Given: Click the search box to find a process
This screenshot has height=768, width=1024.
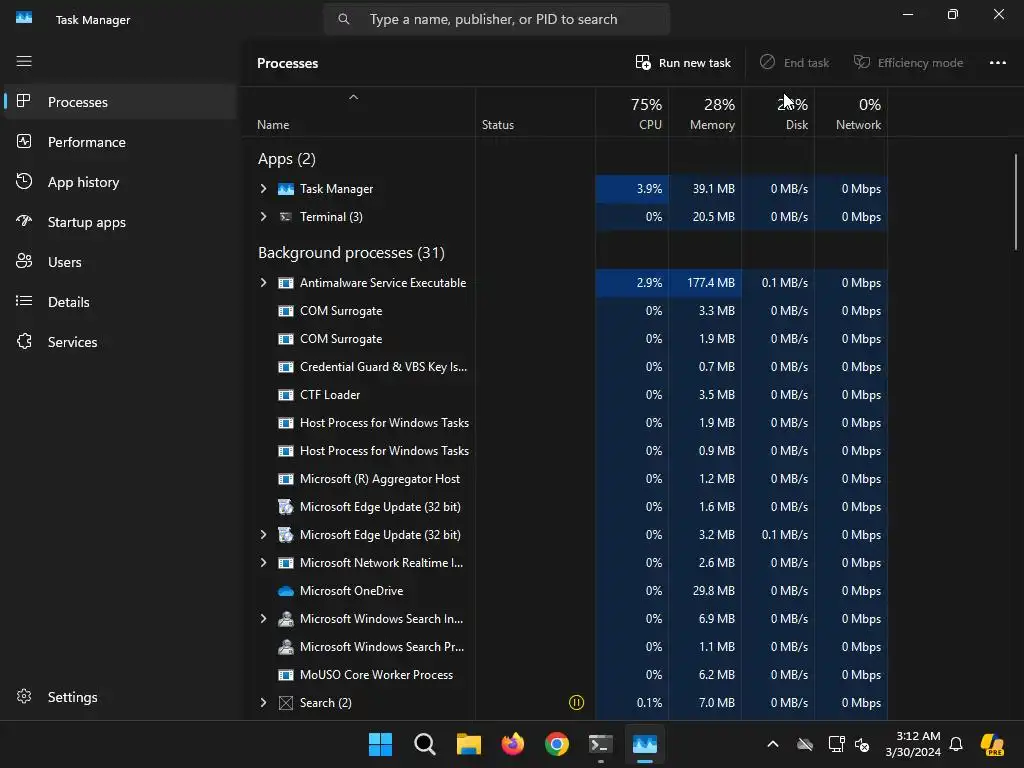Looking at the screenshot, I should (x=497, y=19).
